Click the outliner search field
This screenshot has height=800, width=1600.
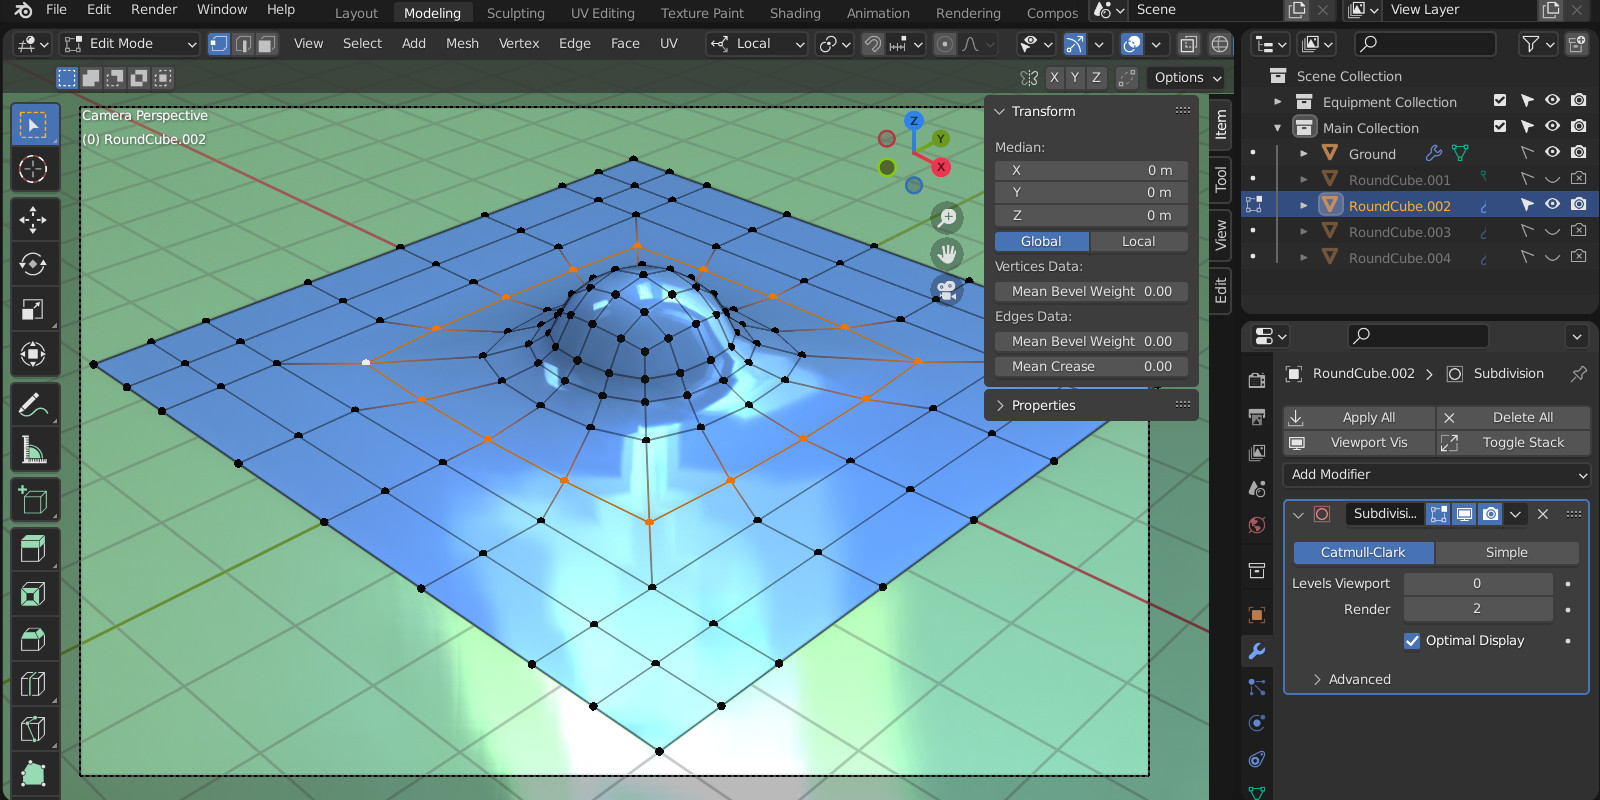(1424, 44)
